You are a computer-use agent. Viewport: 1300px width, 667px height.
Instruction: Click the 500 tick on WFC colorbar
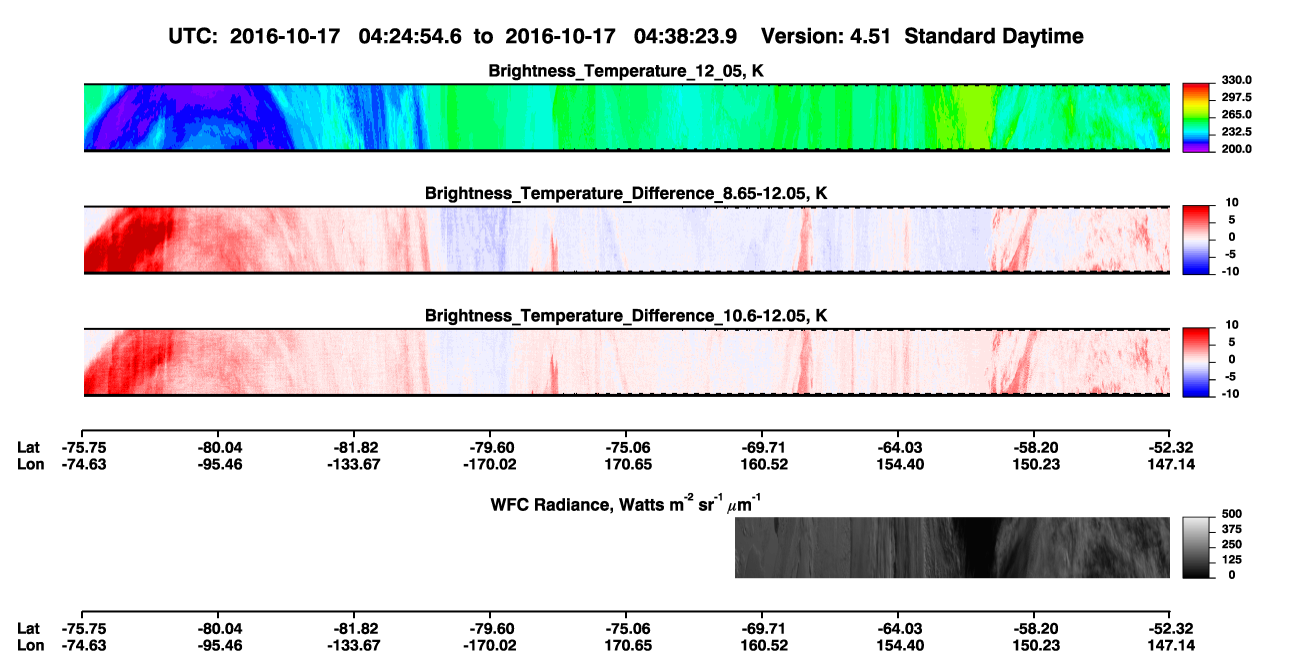pos(1231,513)
